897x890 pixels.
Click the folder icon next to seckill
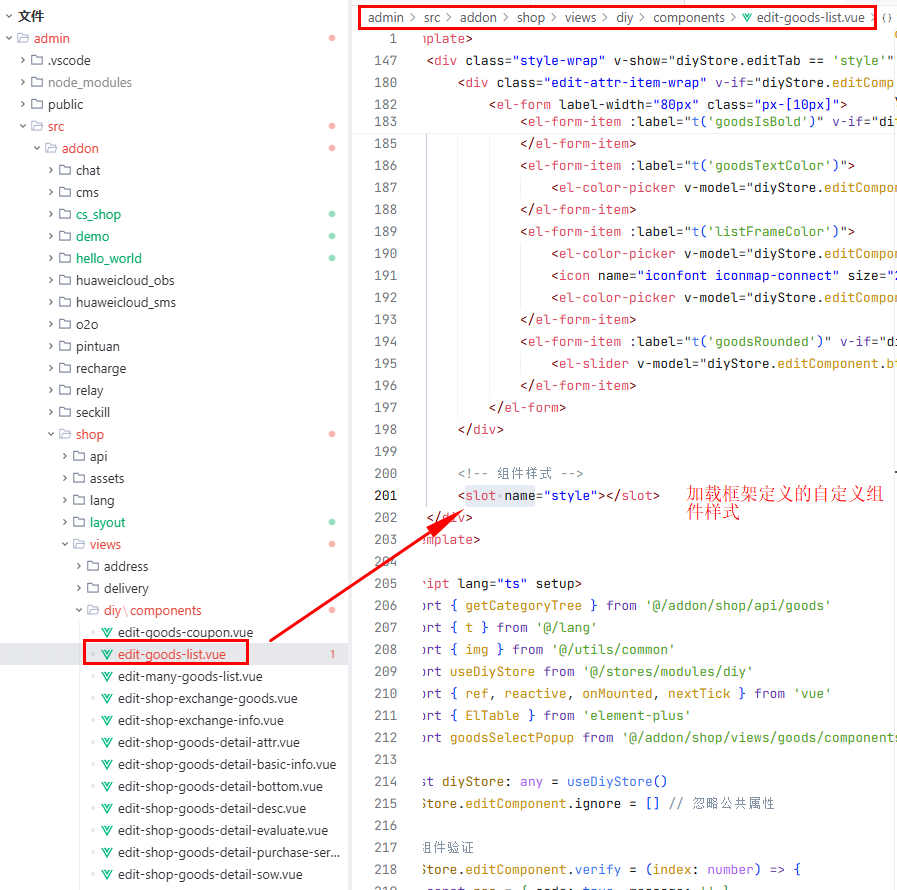(65, 412)
